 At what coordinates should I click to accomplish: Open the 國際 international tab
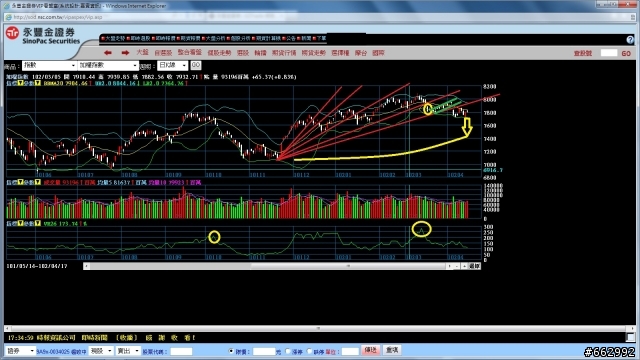pos(378,53)
